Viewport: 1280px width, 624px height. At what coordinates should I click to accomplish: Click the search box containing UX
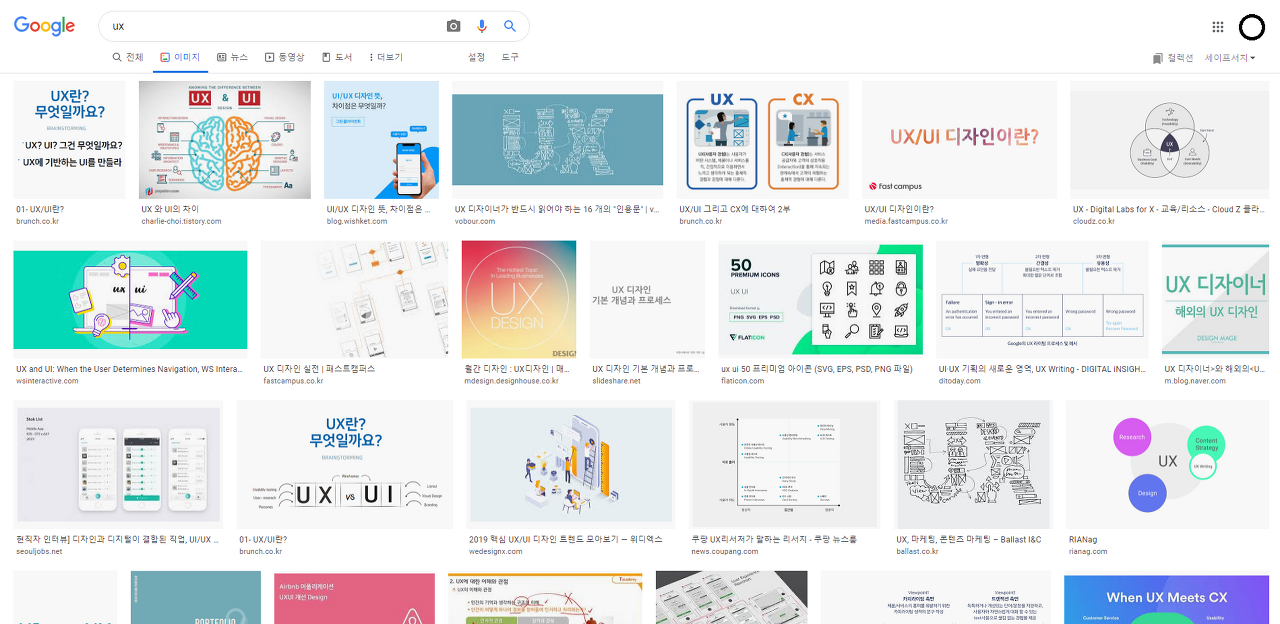coord(270,26)
